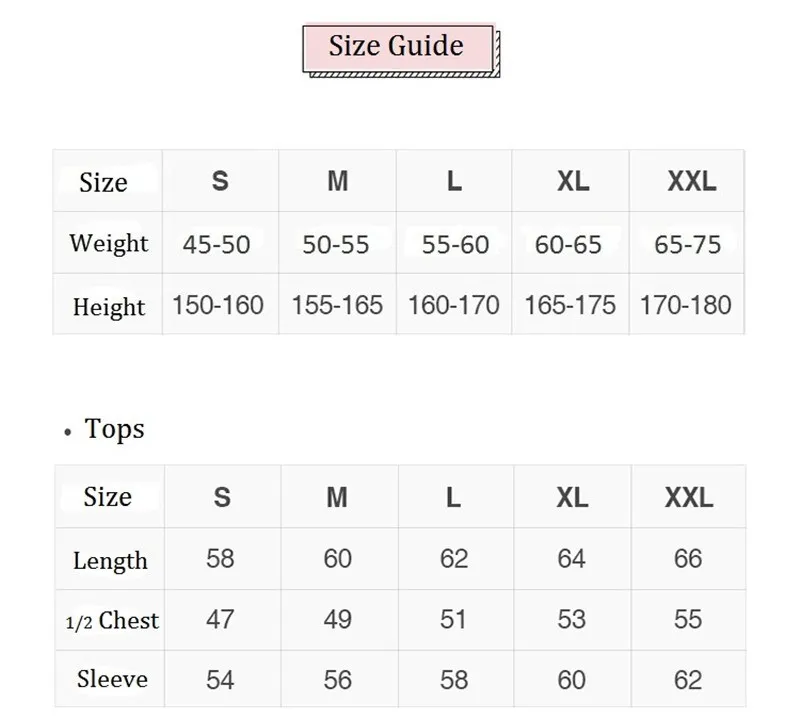
Task: Select chest value 51
Action: point(453,620)
